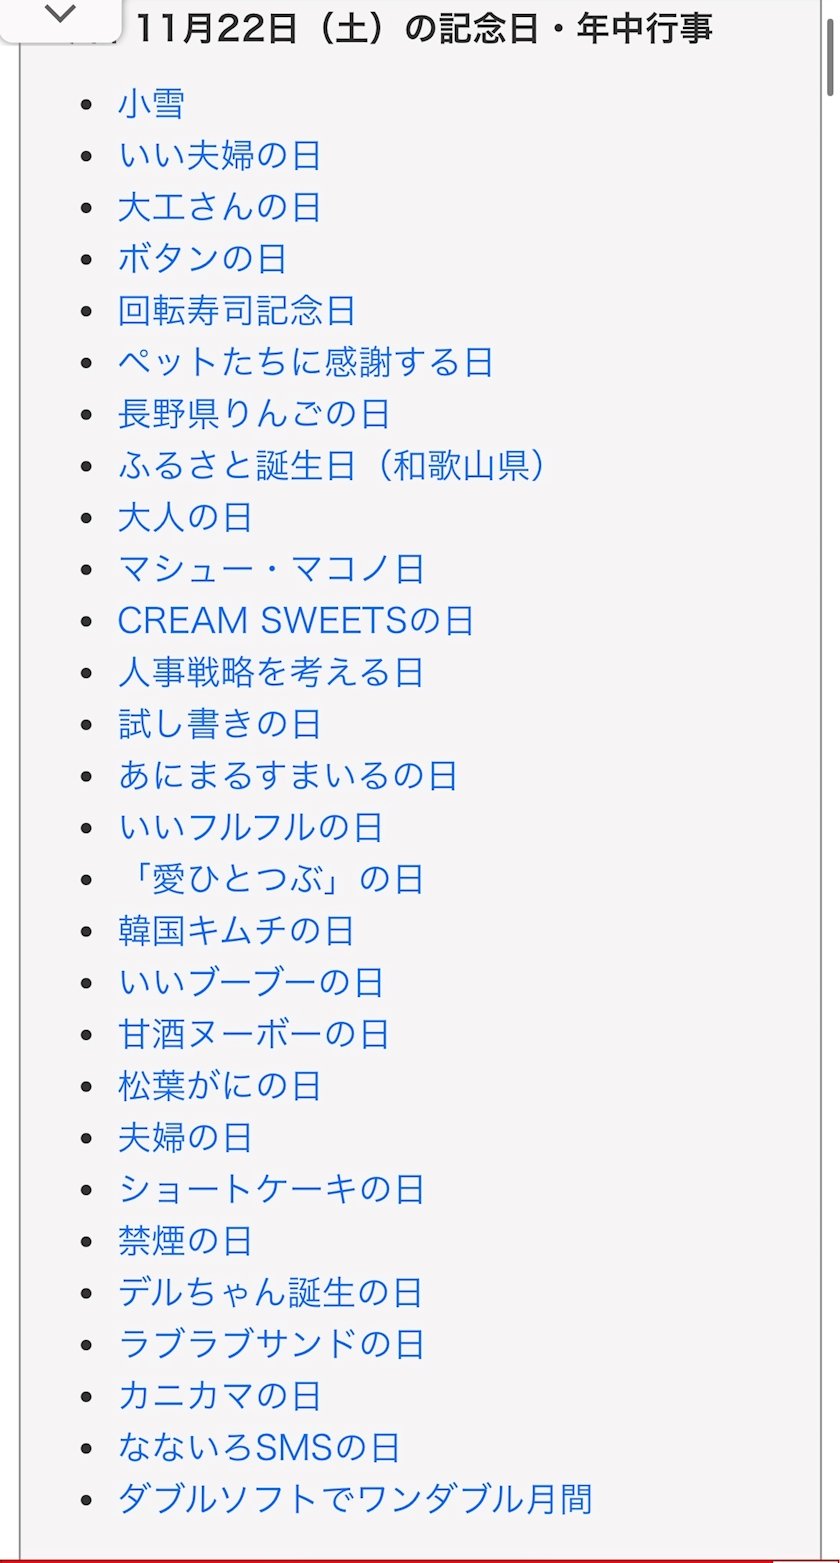The width and height of the screenshot is (840, 1563).
Task: Open ダブルソフトでワンダブル月間 link
Action: point(355,1499)
